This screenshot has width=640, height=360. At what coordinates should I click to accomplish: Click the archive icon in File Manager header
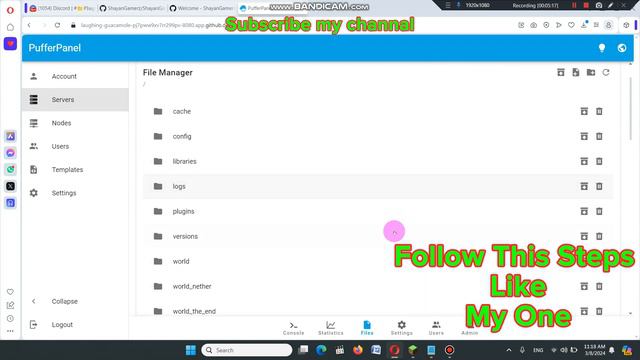pos(561,72)
